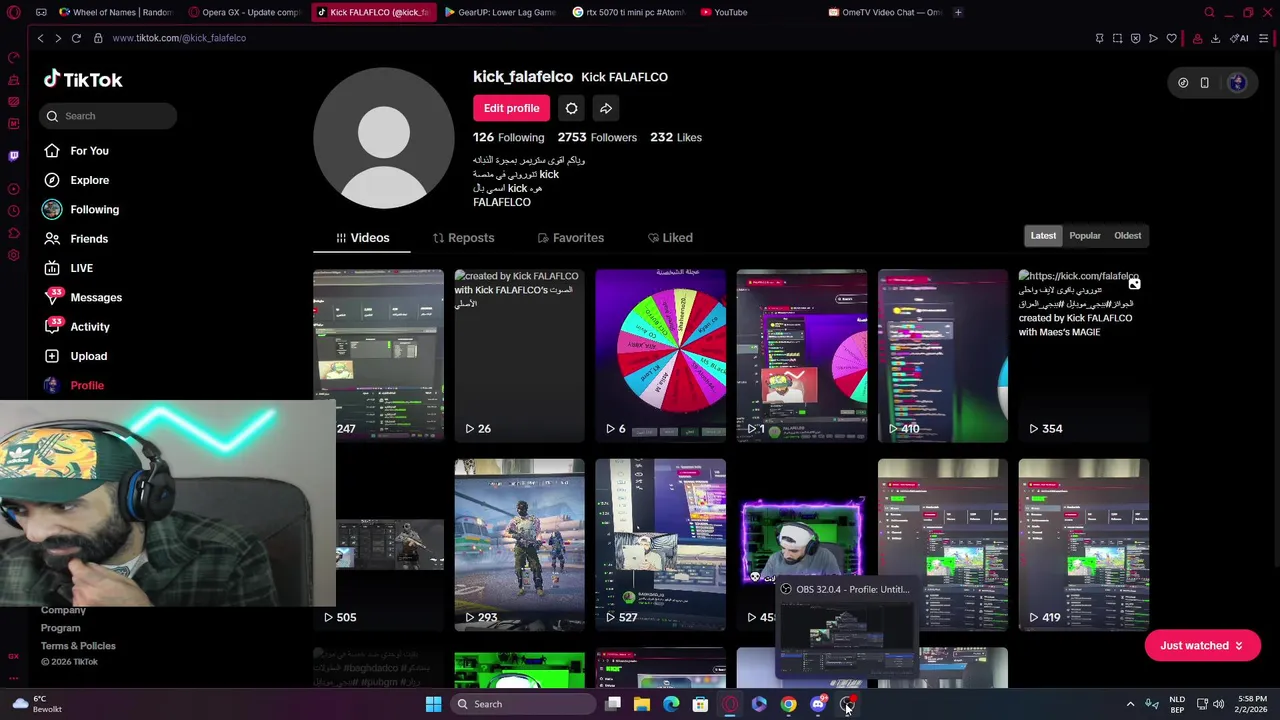The image size is (1280, 720).
Task: Switch to Wheel of Names tab
Action: pos(116,12)
